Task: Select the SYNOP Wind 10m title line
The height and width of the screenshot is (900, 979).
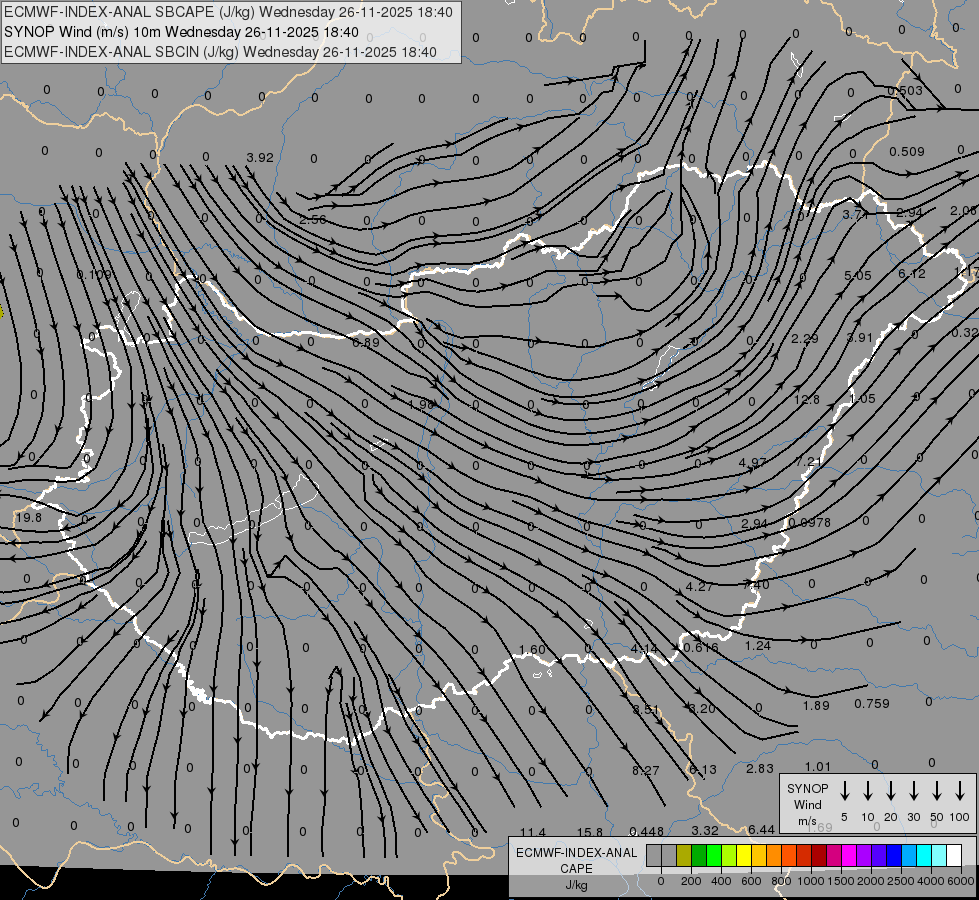Action: point(181,32)
